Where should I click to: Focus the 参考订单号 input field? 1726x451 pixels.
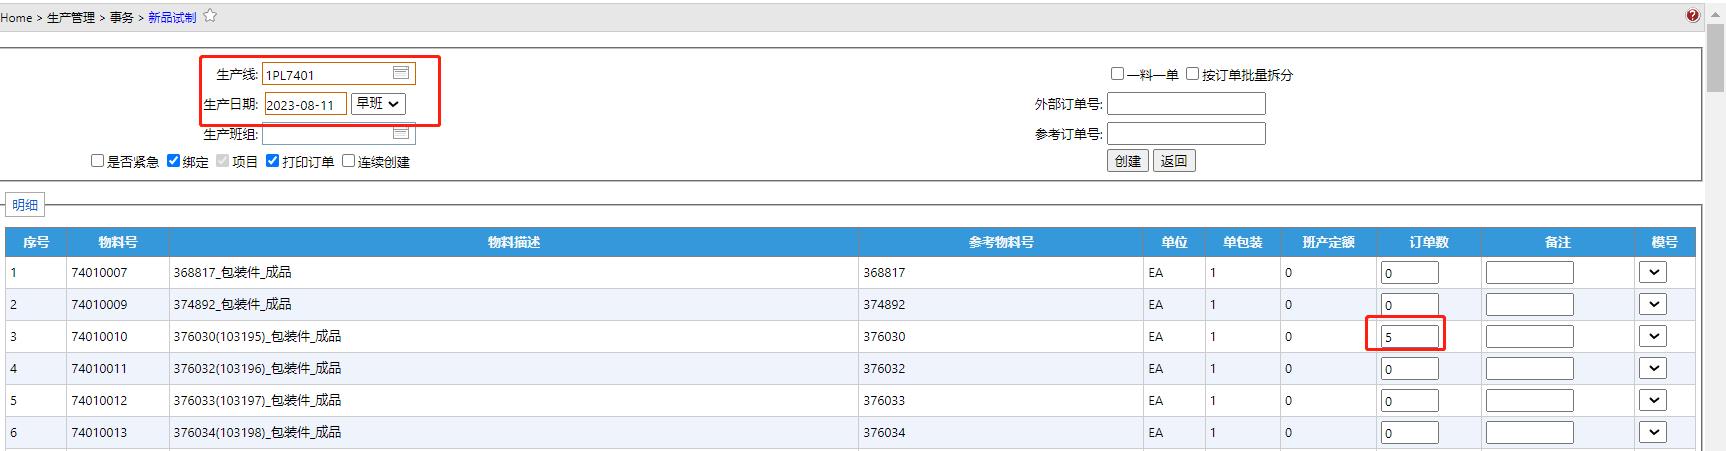click(x=1186, y=133)
